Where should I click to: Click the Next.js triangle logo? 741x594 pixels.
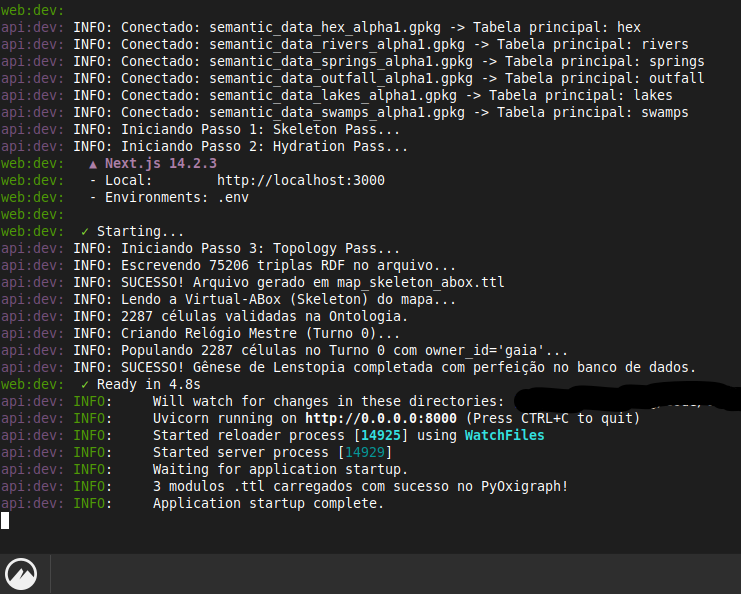coord(93,164)
